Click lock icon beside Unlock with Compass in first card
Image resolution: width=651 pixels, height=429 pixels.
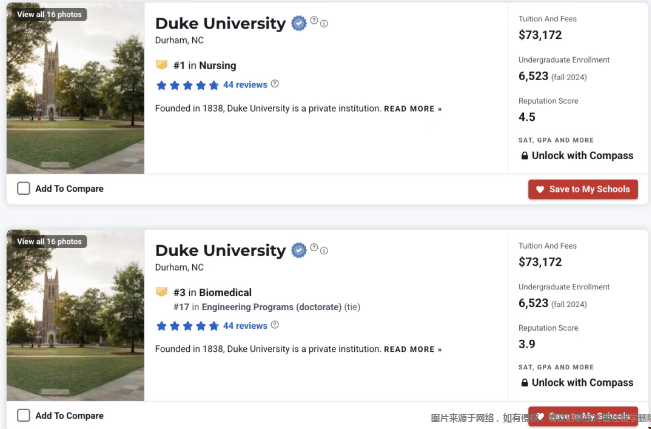tap(525, 156)
